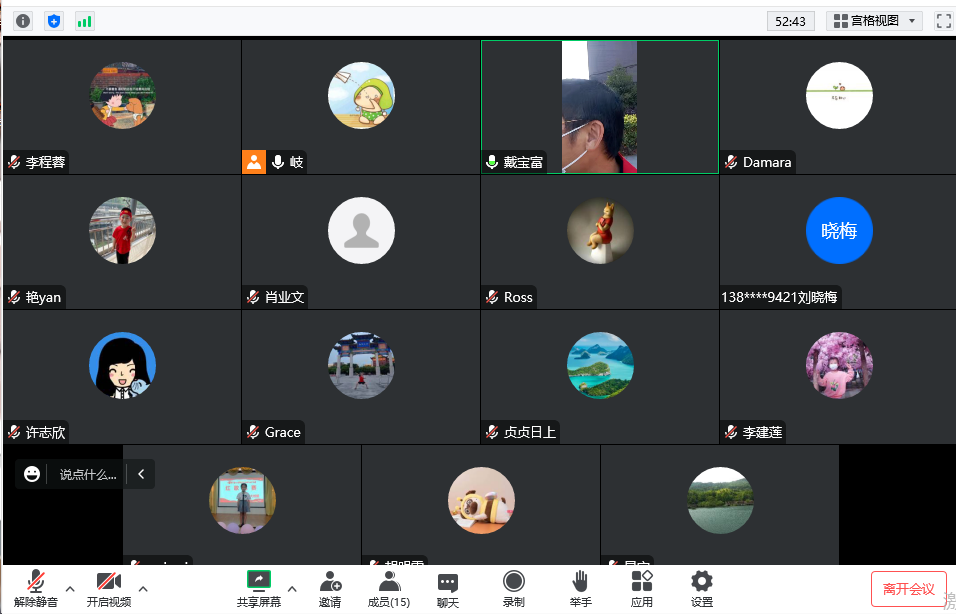Open the 邀请 invite icon
Viewport: 956px width, 614px height.
pyautogui.click(x=330, y=589)
